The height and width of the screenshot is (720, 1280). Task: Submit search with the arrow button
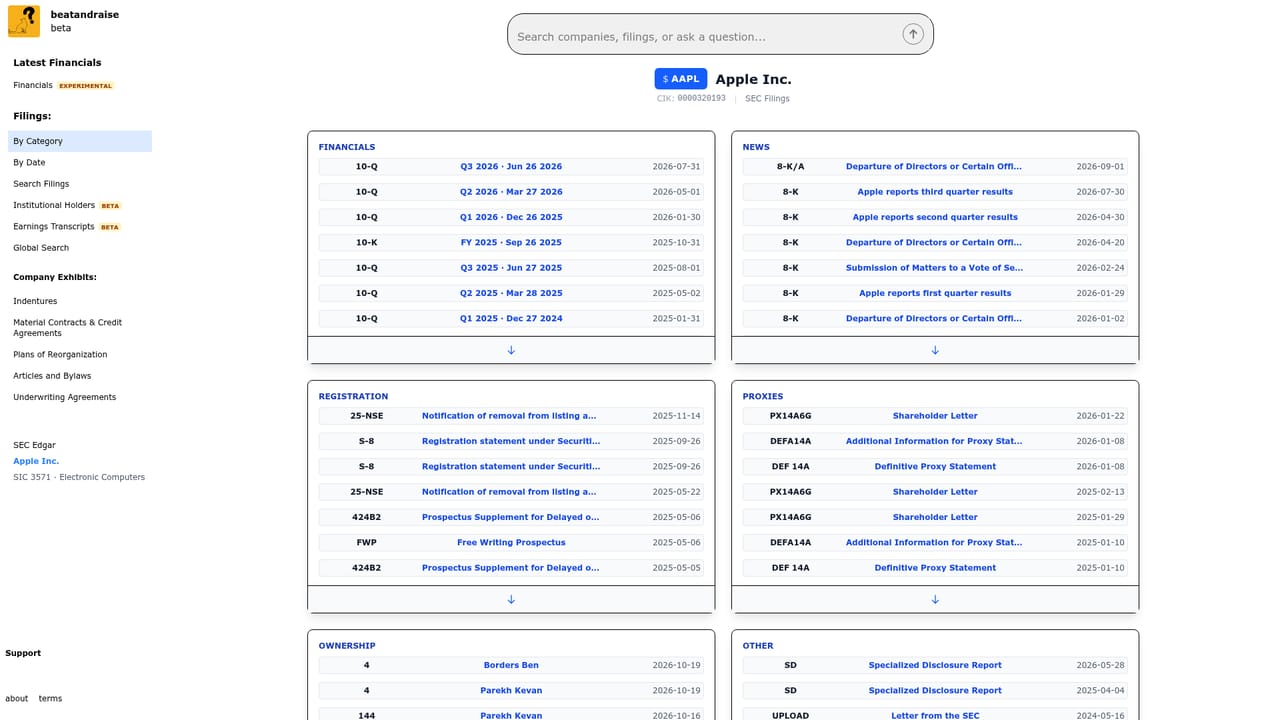(x=912, y=34)
